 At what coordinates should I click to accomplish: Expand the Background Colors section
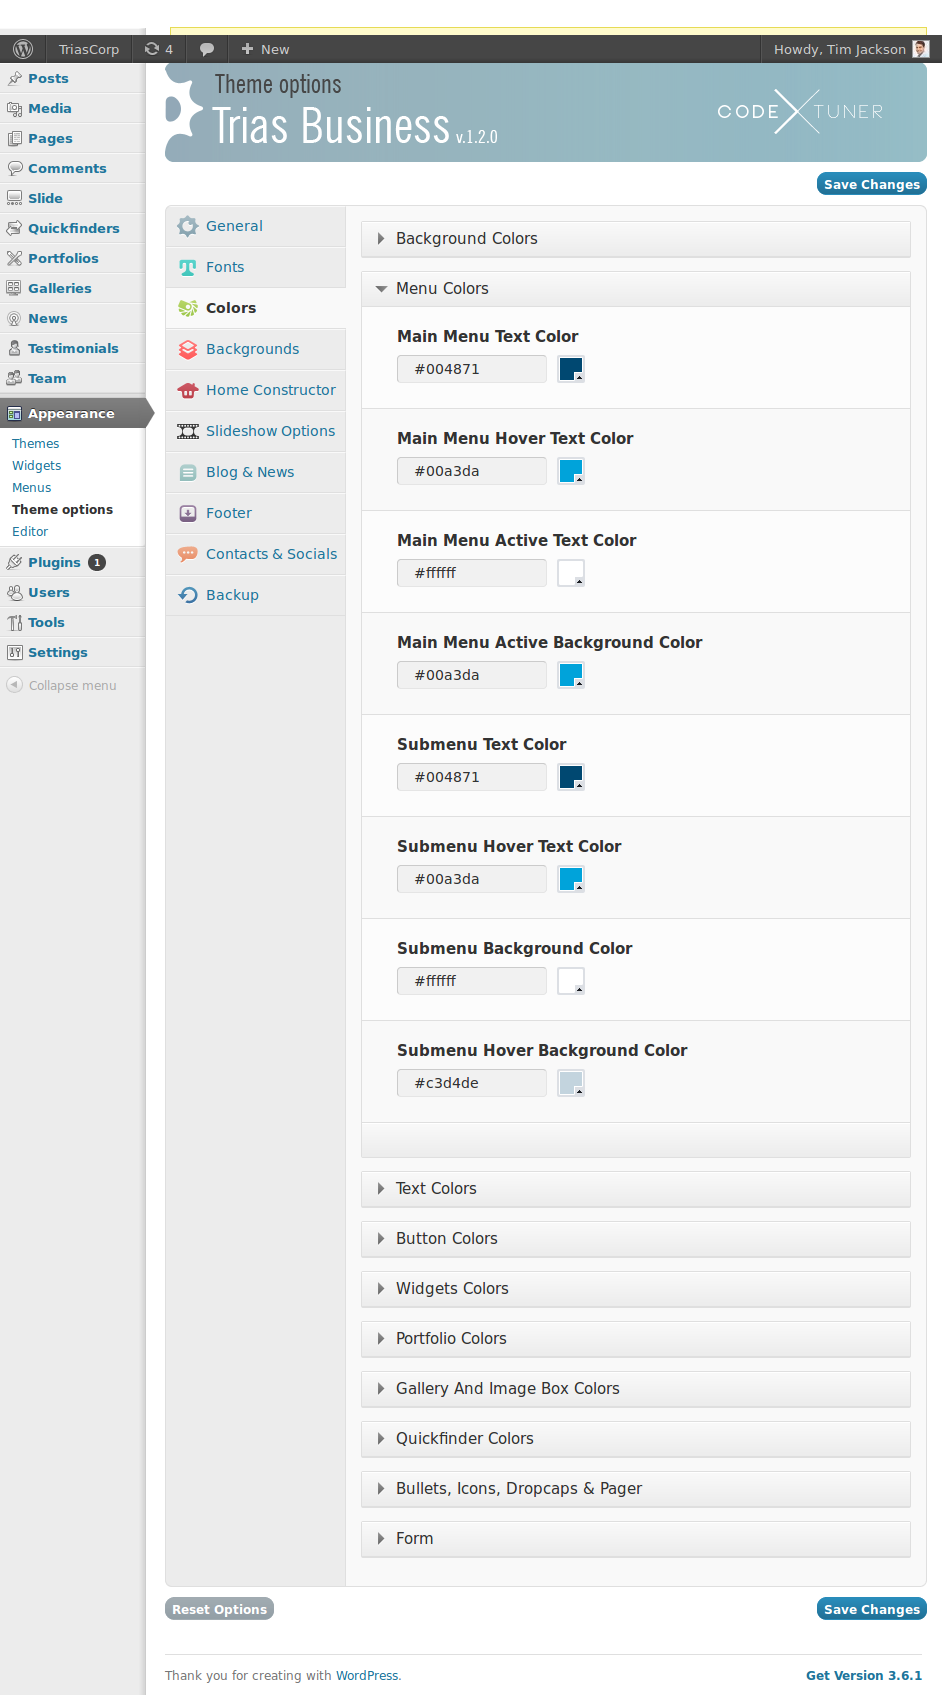click(x=635, y=239)
